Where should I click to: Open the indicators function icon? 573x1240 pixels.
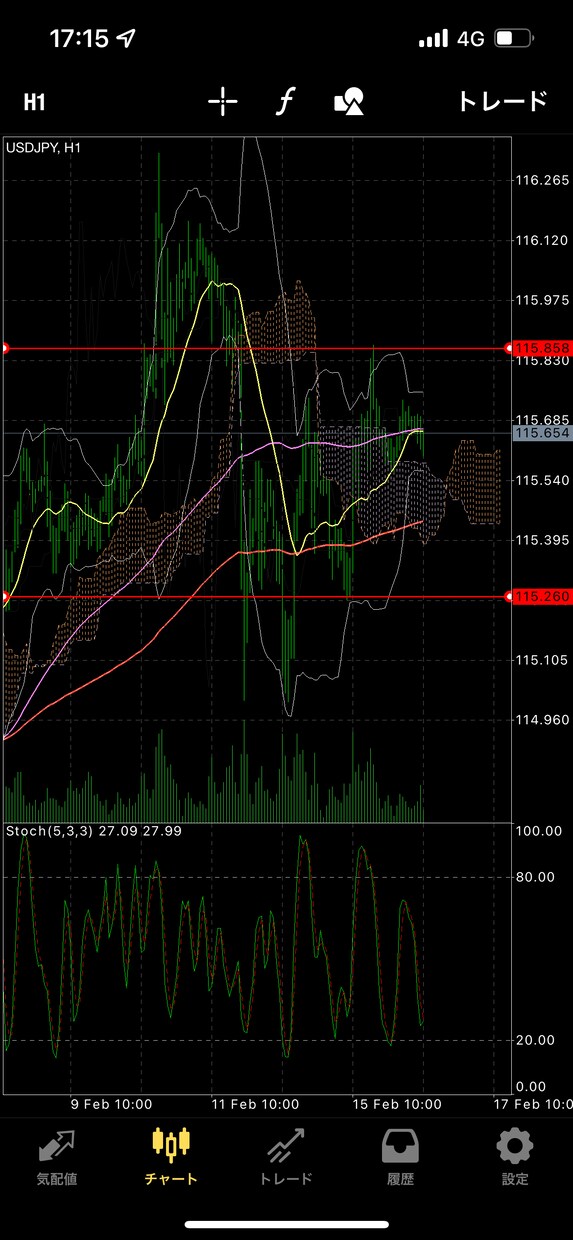click(x=286, y=101)
